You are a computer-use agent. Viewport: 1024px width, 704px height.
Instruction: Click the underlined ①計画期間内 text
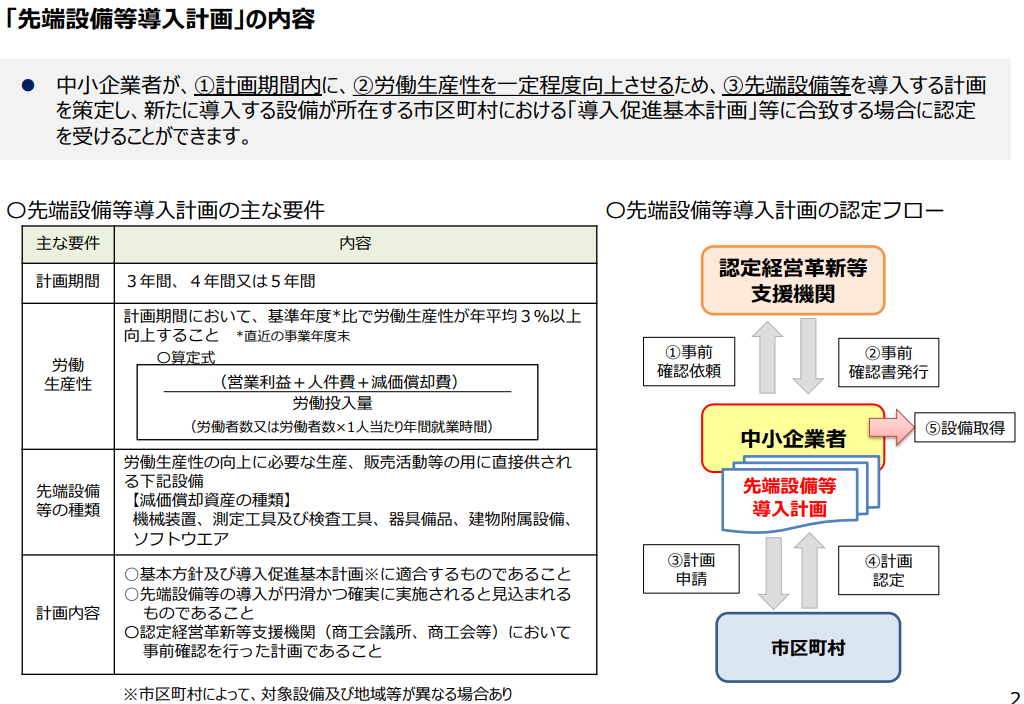tap(260, 86)
